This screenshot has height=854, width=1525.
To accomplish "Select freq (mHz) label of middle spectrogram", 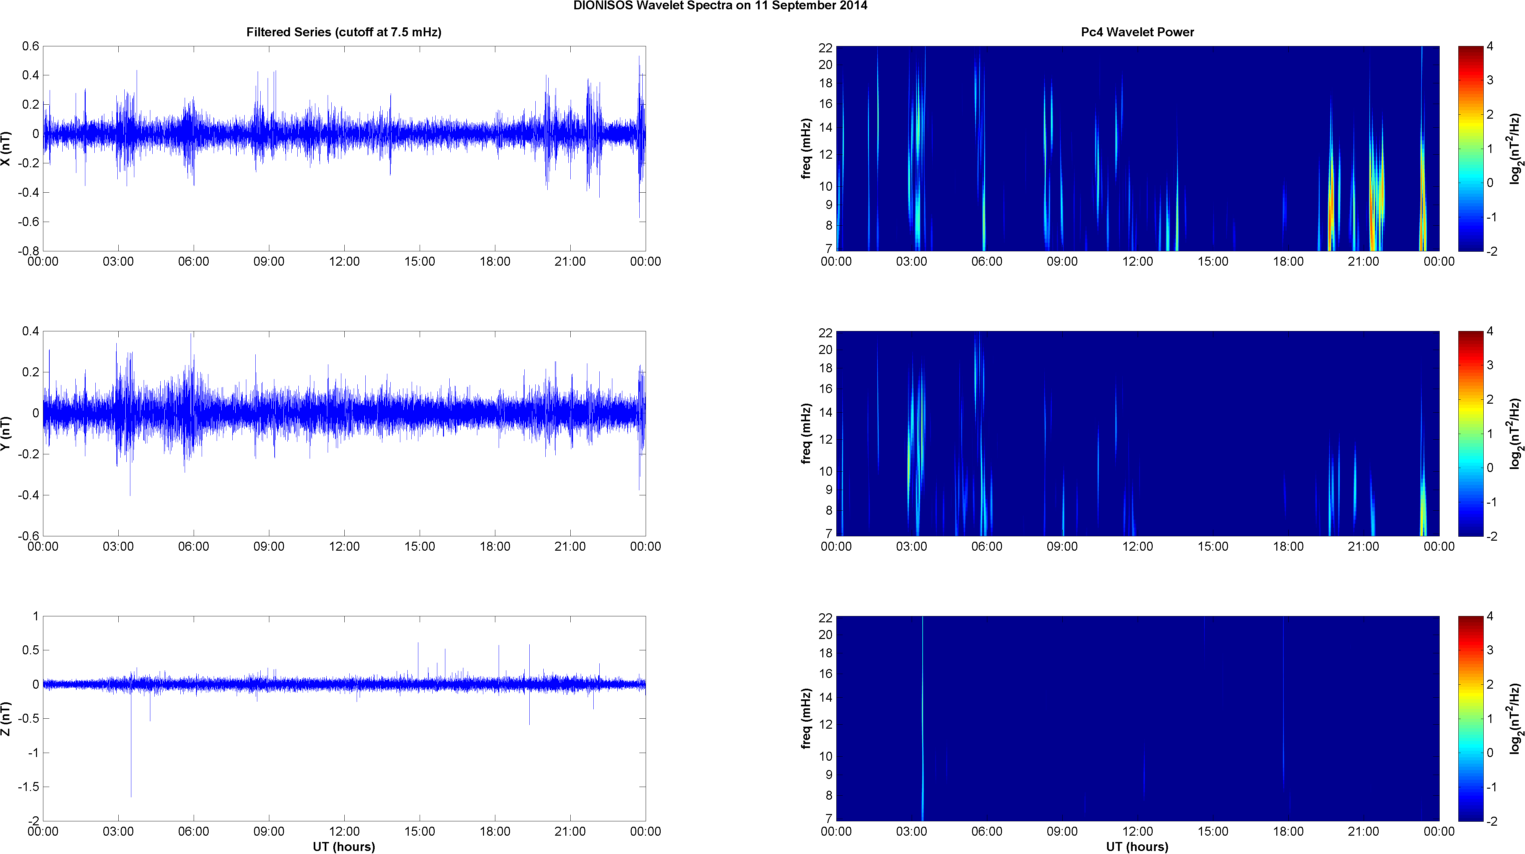I will click(806, 433).
